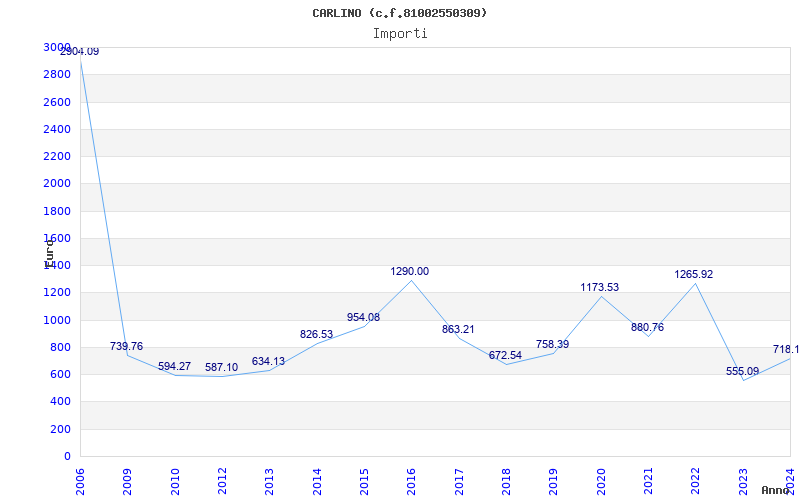This screenshot has height=500, width=800.
Task: Click the 2009 x-axis year label
Action: pyautogui.click(x=128, y=482)
